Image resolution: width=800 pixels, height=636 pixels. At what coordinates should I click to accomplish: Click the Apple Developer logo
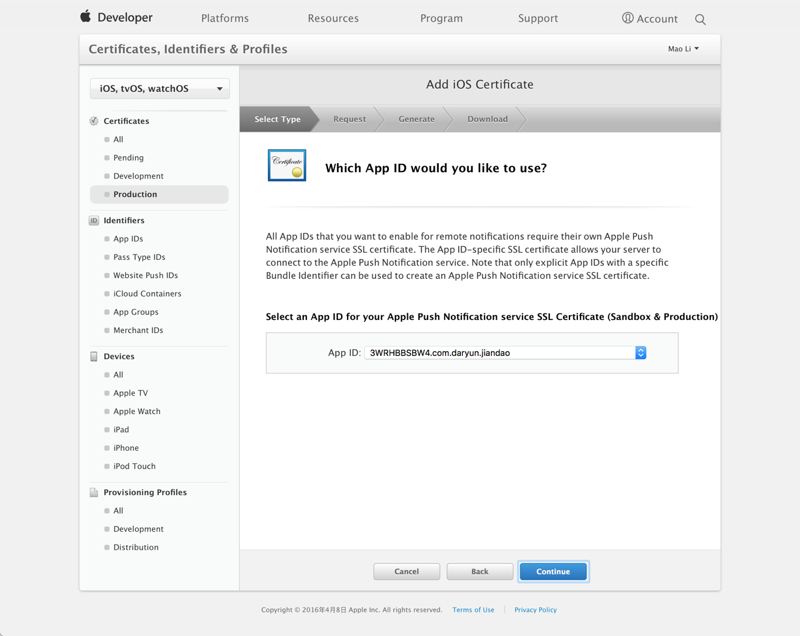[x=116, y=17]
